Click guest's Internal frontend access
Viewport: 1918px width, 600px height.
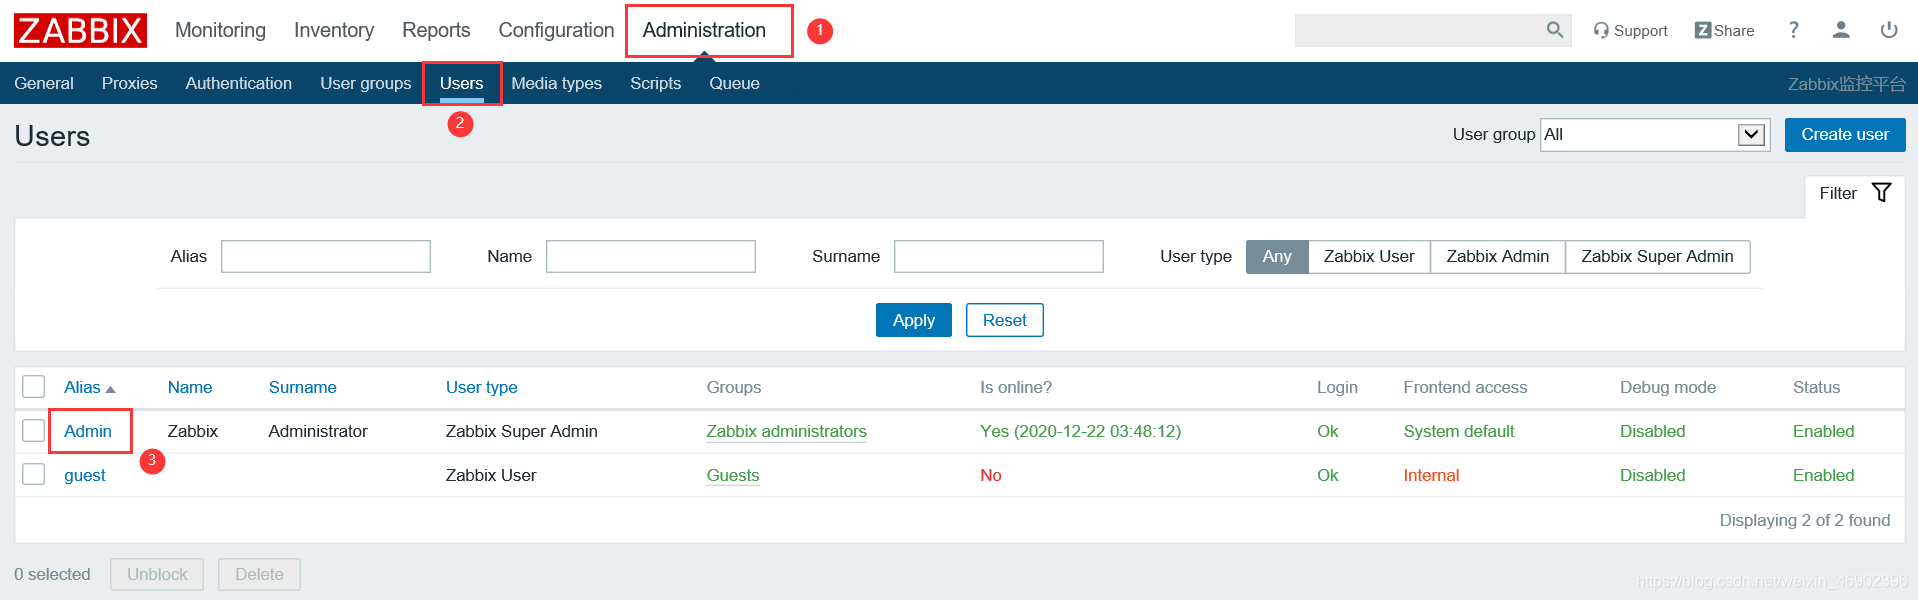pyautogui.click(x=1431, y=475)
